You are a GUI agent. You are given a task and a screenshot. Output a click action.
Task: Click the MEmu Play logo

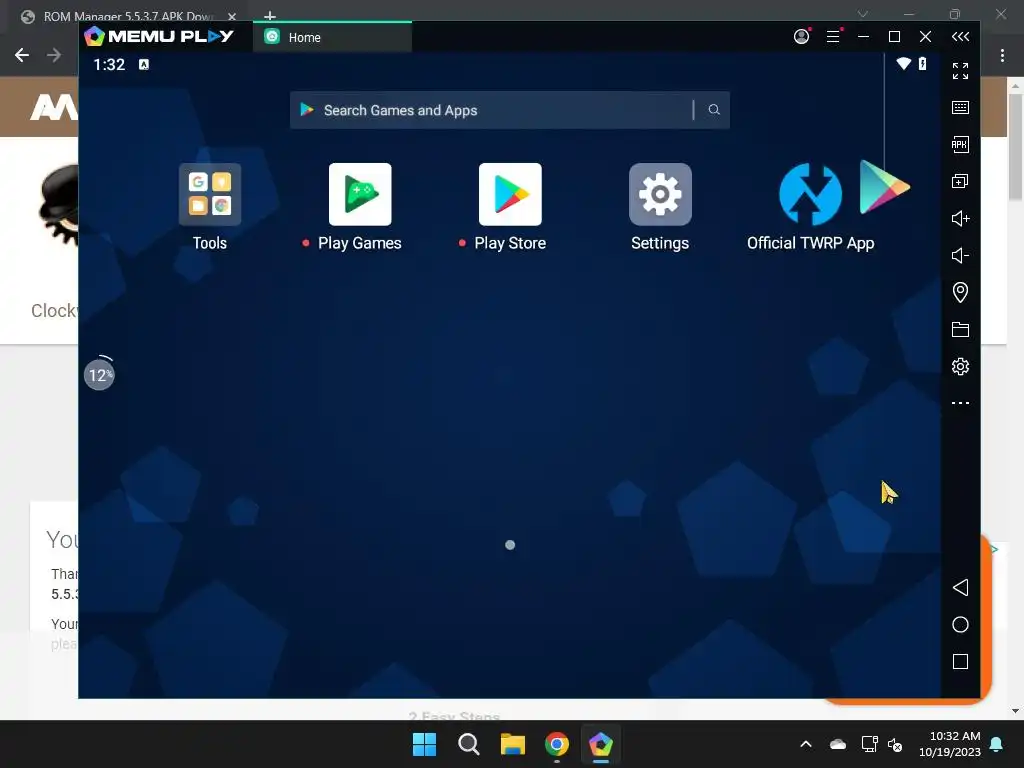point(159,37)
